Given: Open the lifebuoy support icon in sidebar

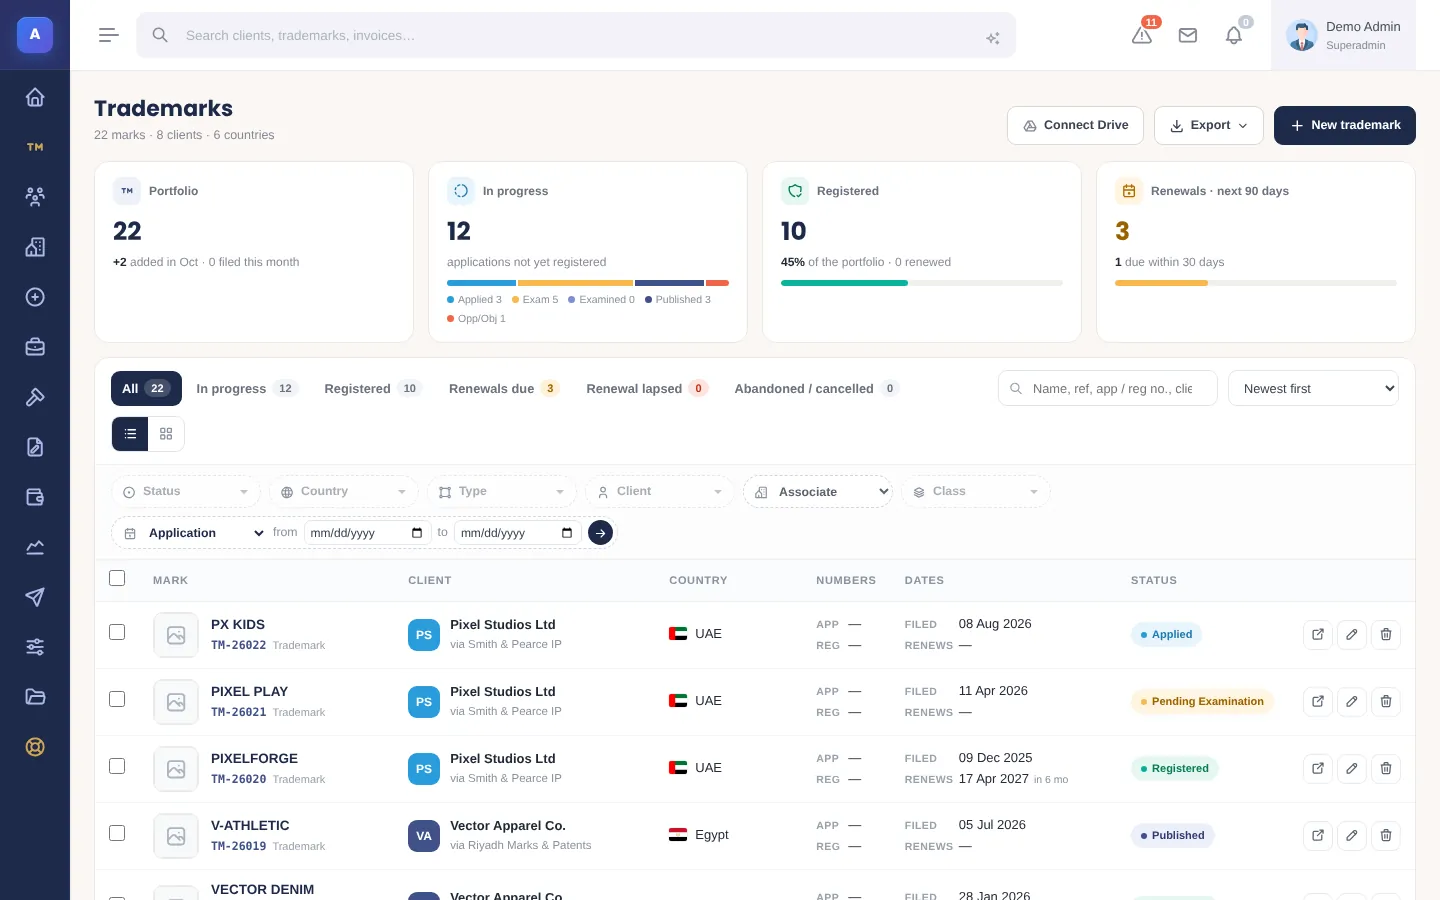Looking at the screenshot, I should click(35, 747).
